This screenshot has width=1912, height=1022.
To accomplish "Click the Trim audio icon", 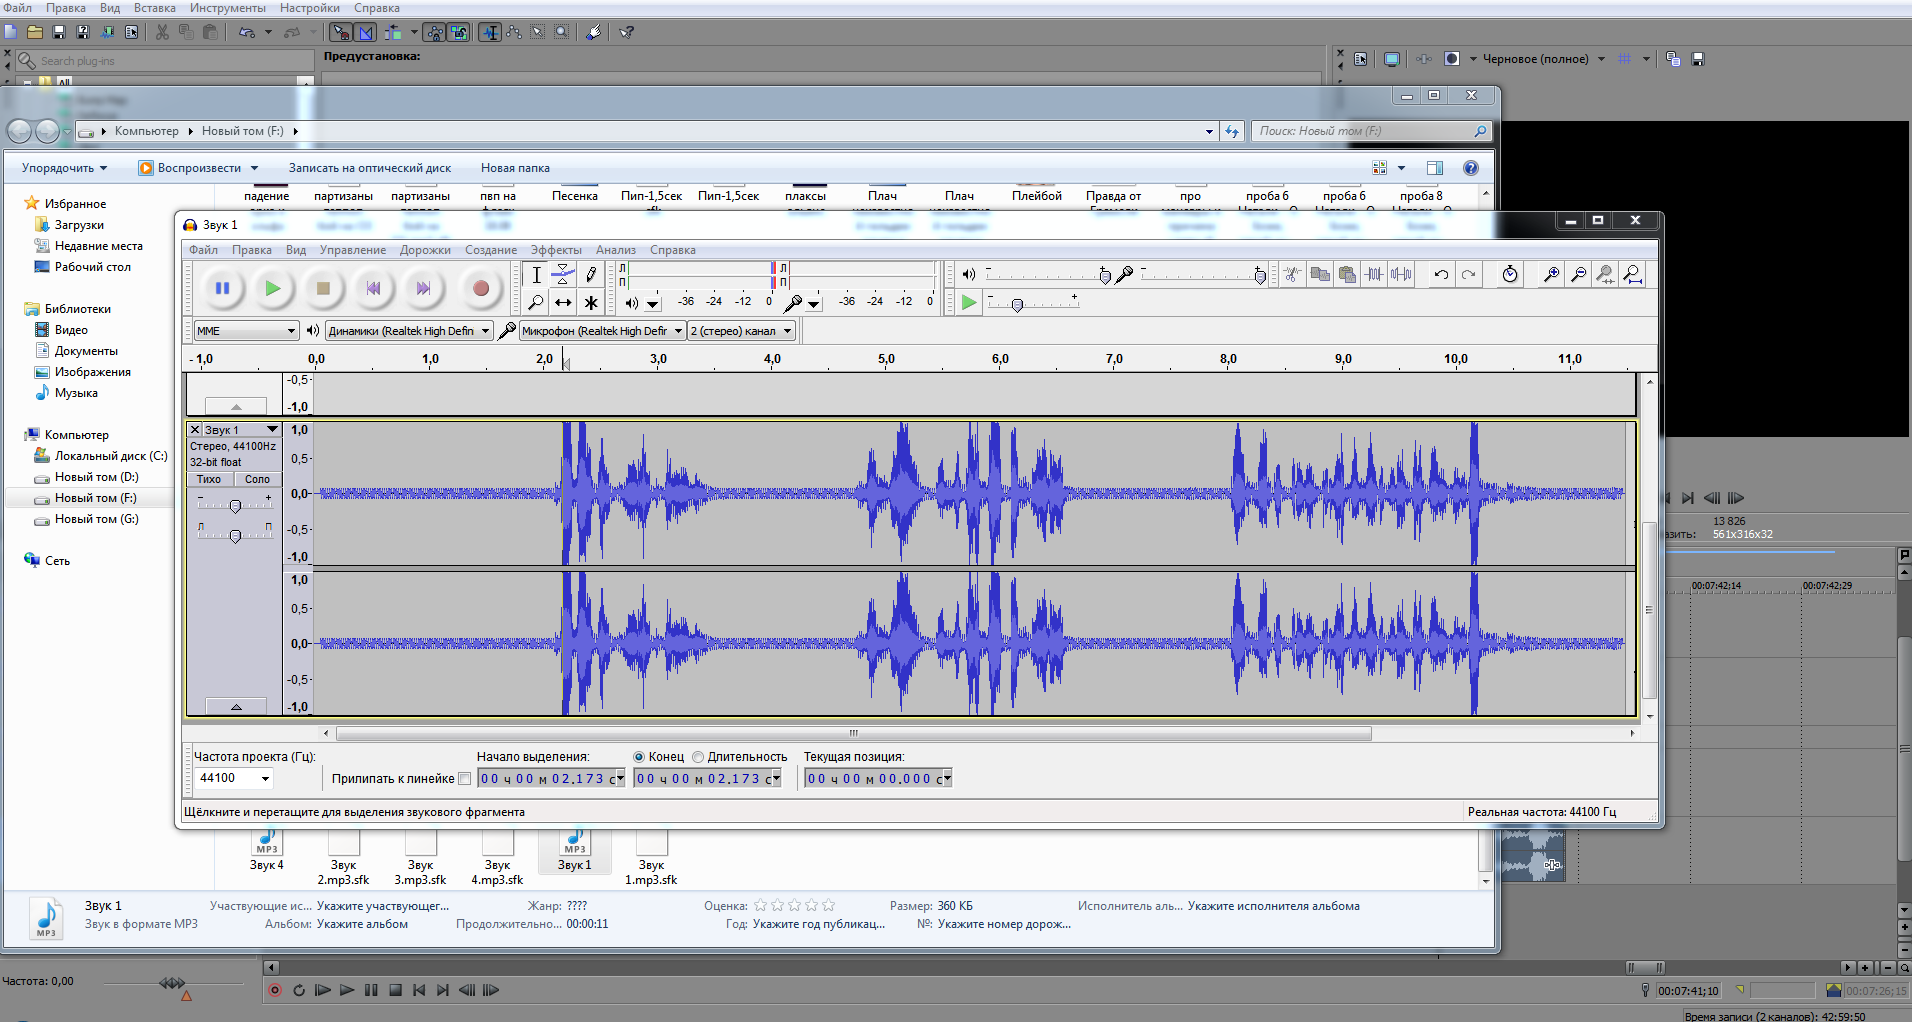I will (1375, 274).
